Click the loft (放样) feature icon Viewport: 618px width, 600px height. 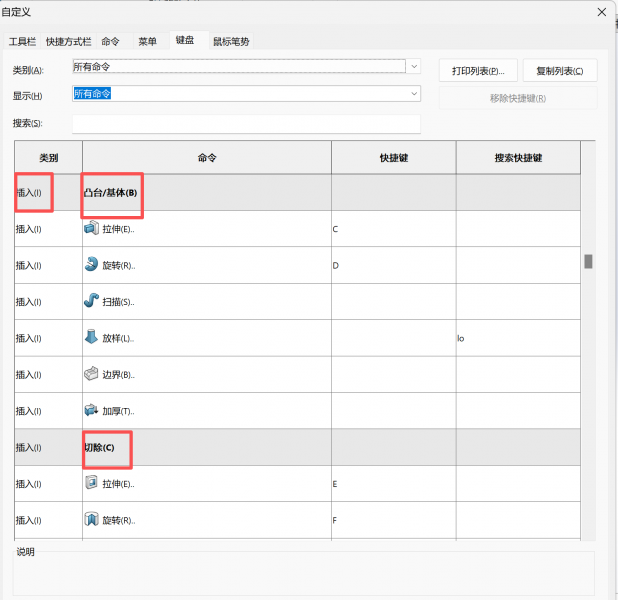tap(91, 337)
